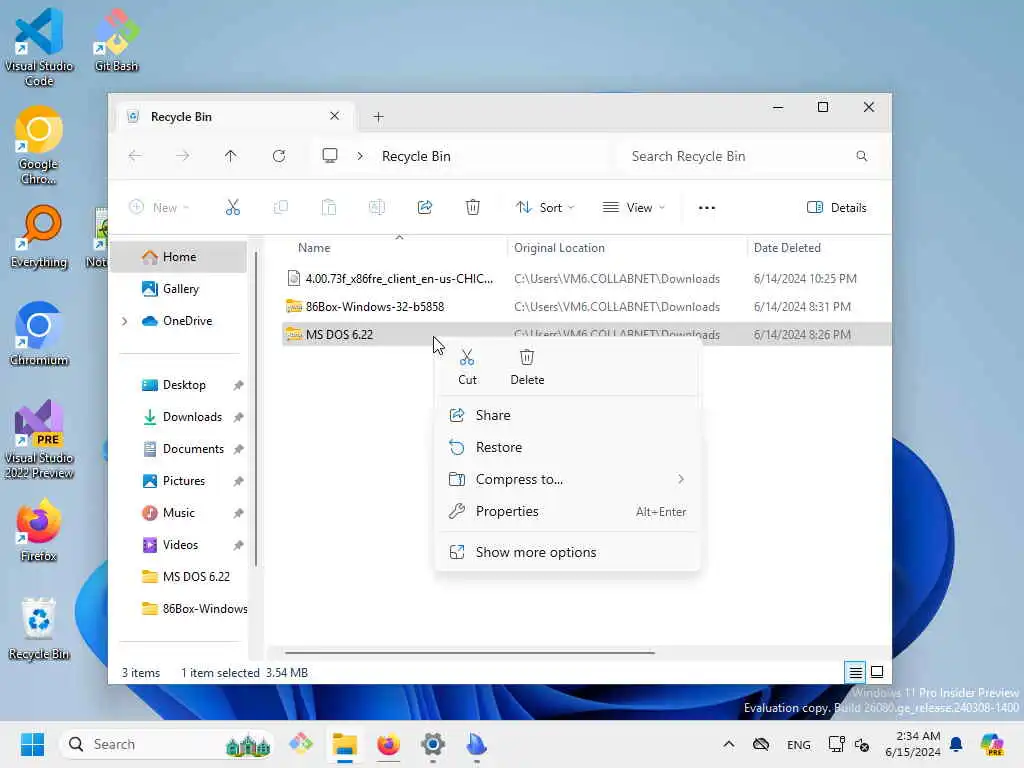The image size is (1024, 768).
Task: Open Documents quick access folder
Action: [x=179, y=449]
